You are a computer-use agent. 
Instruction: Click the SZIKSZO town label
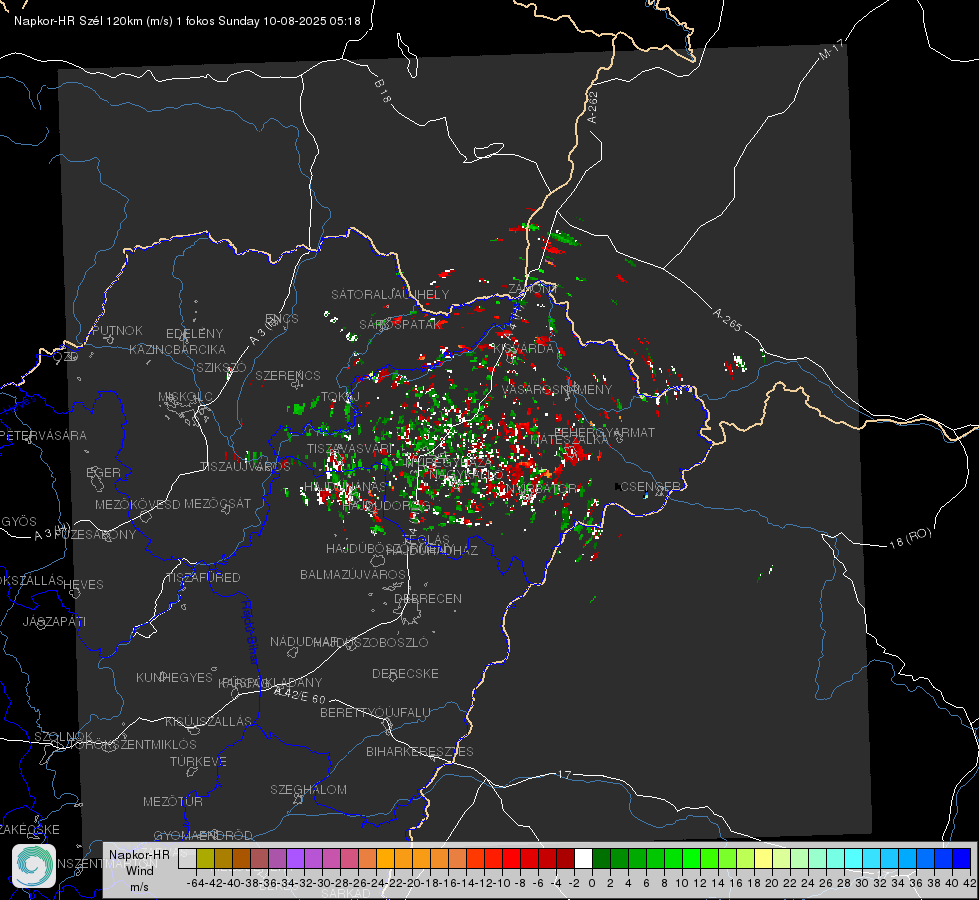point(221,367)
